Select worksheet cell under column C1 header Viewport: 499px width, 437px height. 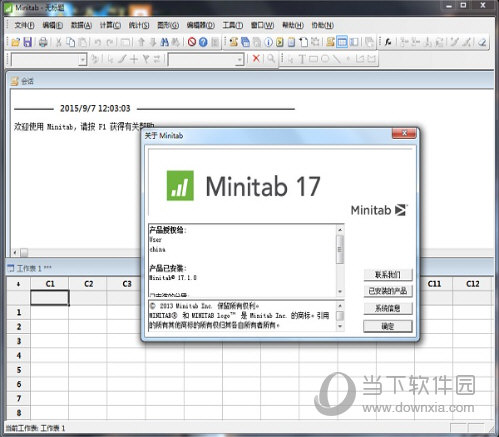50,297
